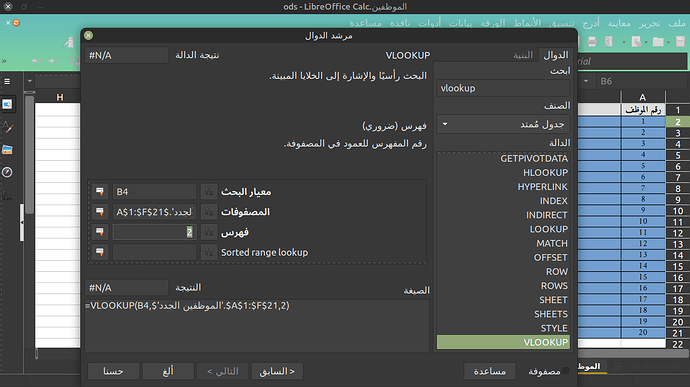The image size is (690, 387).
Task: Toggle the مصفوفة array checkbox
Action: point(565,371)
